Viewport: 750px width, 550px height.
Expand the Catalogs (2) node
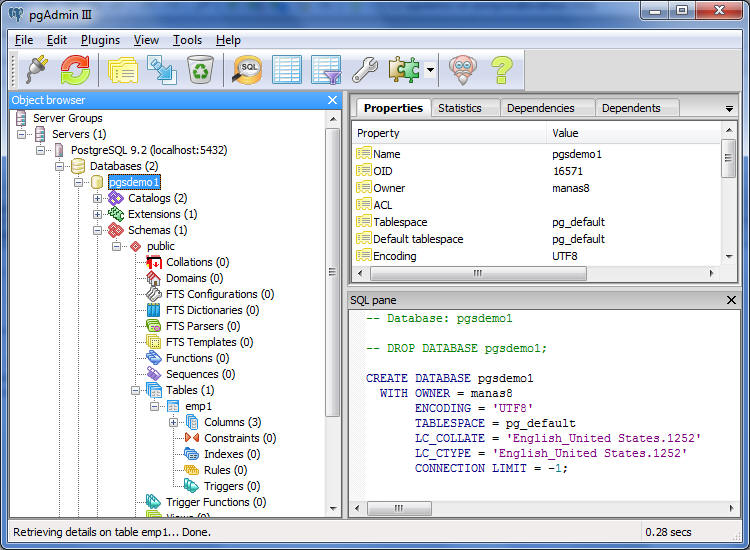point(98,198)
